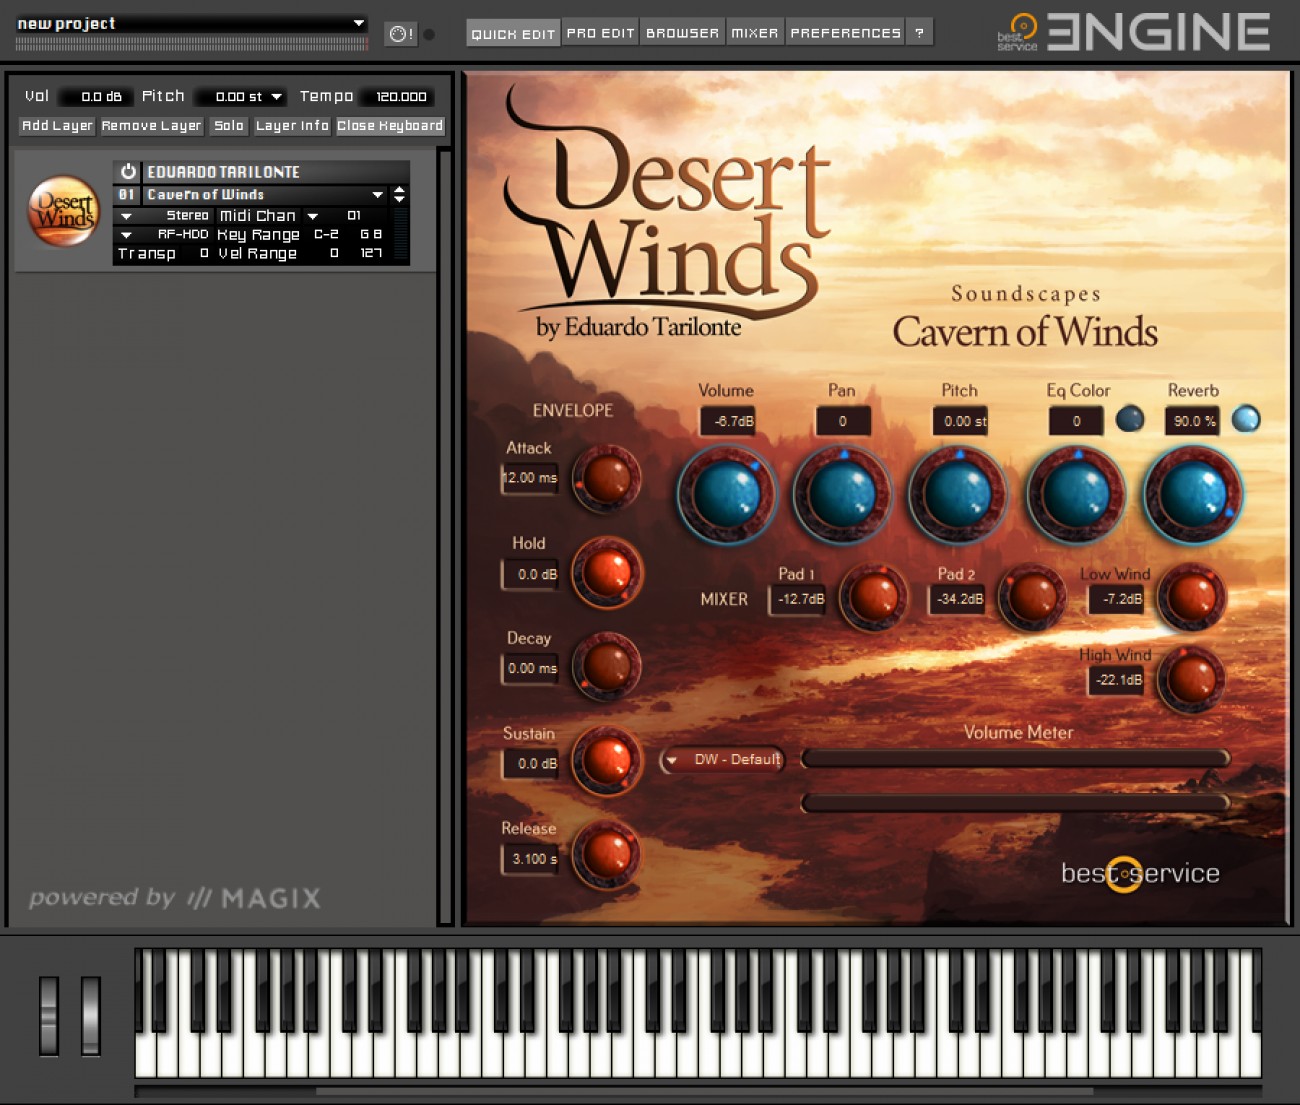Click the MIDI panic icon near project dropdown
Screen dimensions: 1300x1105
coord(399,32)
